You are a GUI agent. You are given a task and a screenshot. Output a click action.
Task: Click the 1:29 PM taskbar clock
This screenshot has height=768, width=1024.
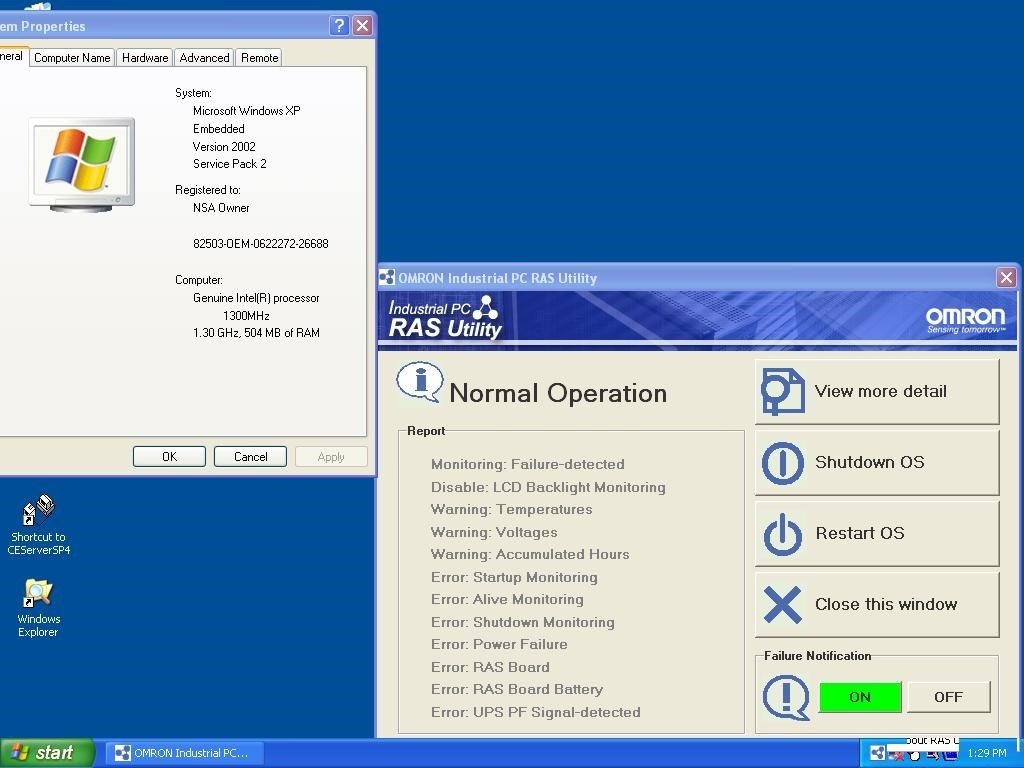pos(987,753)
